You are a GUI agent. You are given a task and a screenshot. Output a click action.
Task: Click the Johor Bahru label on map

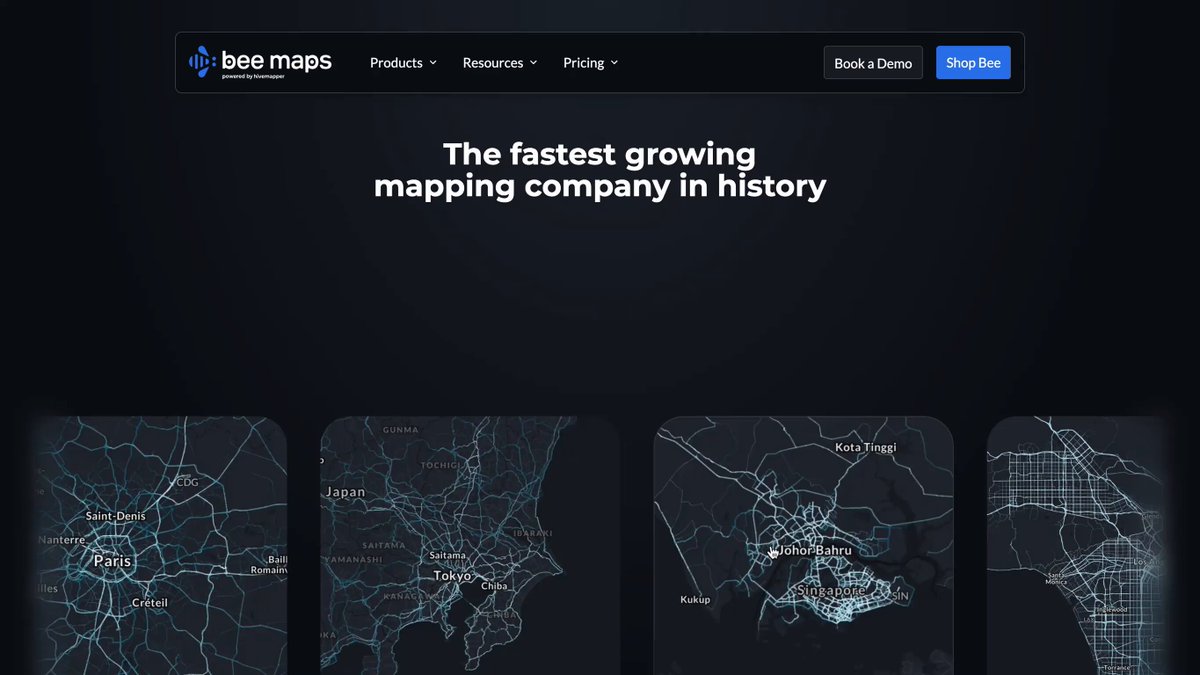tap(815, 550)
